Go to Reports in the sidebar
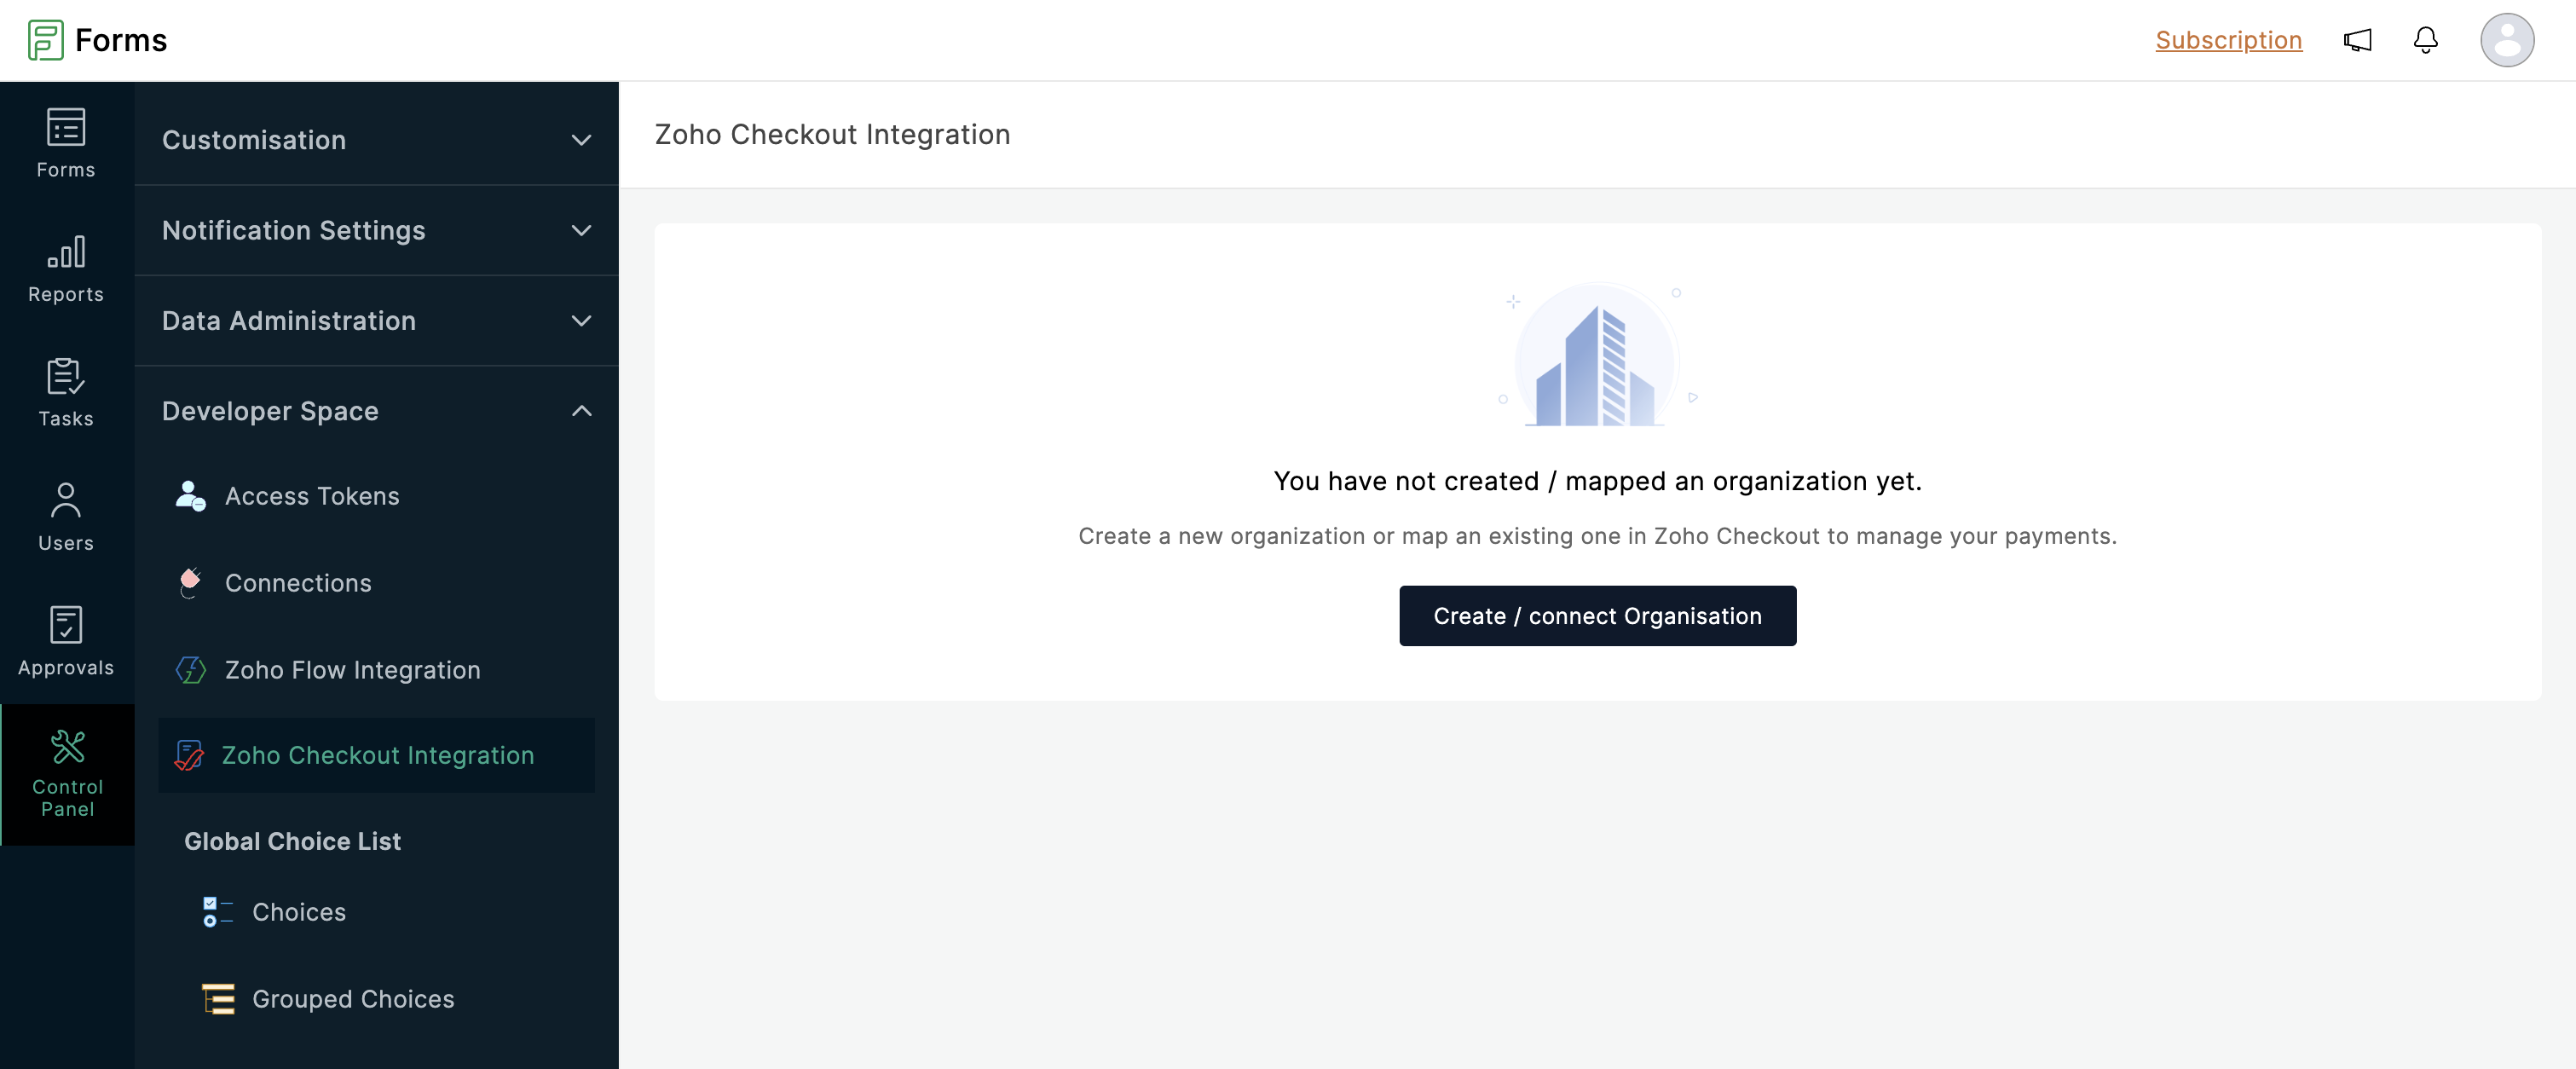The height and width of the screenshot is (1069, 2576). [x=66, y=267]
